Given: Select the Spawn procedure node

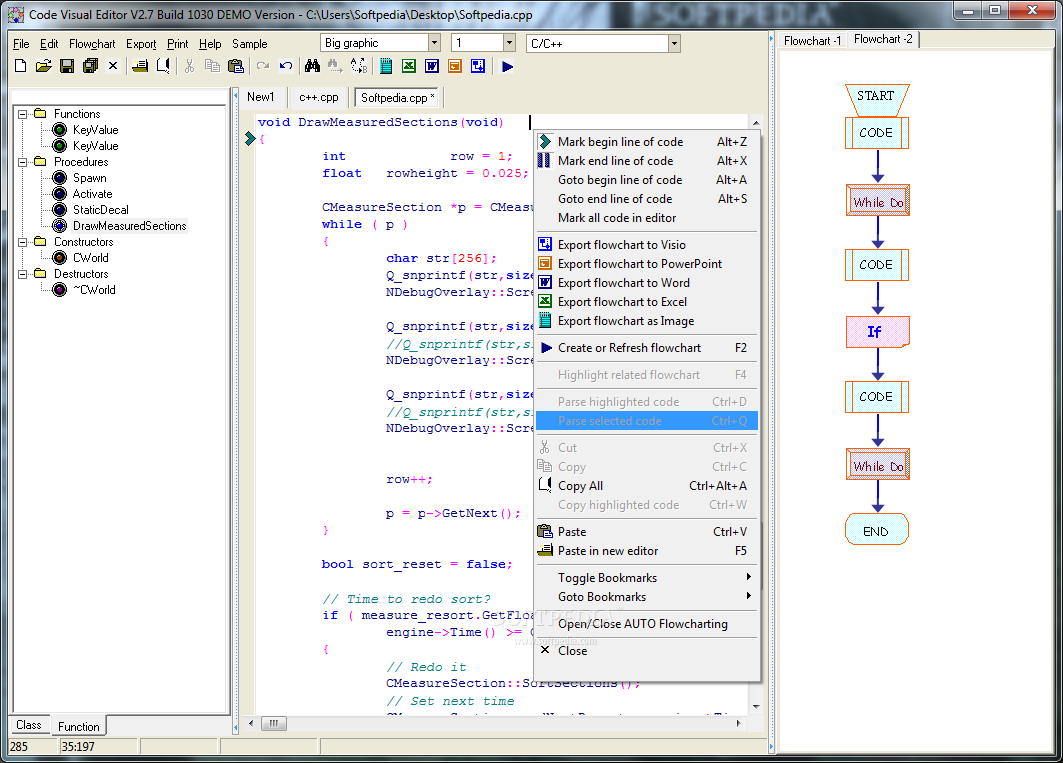Looking at the screenshot, I should click(89, 178).
